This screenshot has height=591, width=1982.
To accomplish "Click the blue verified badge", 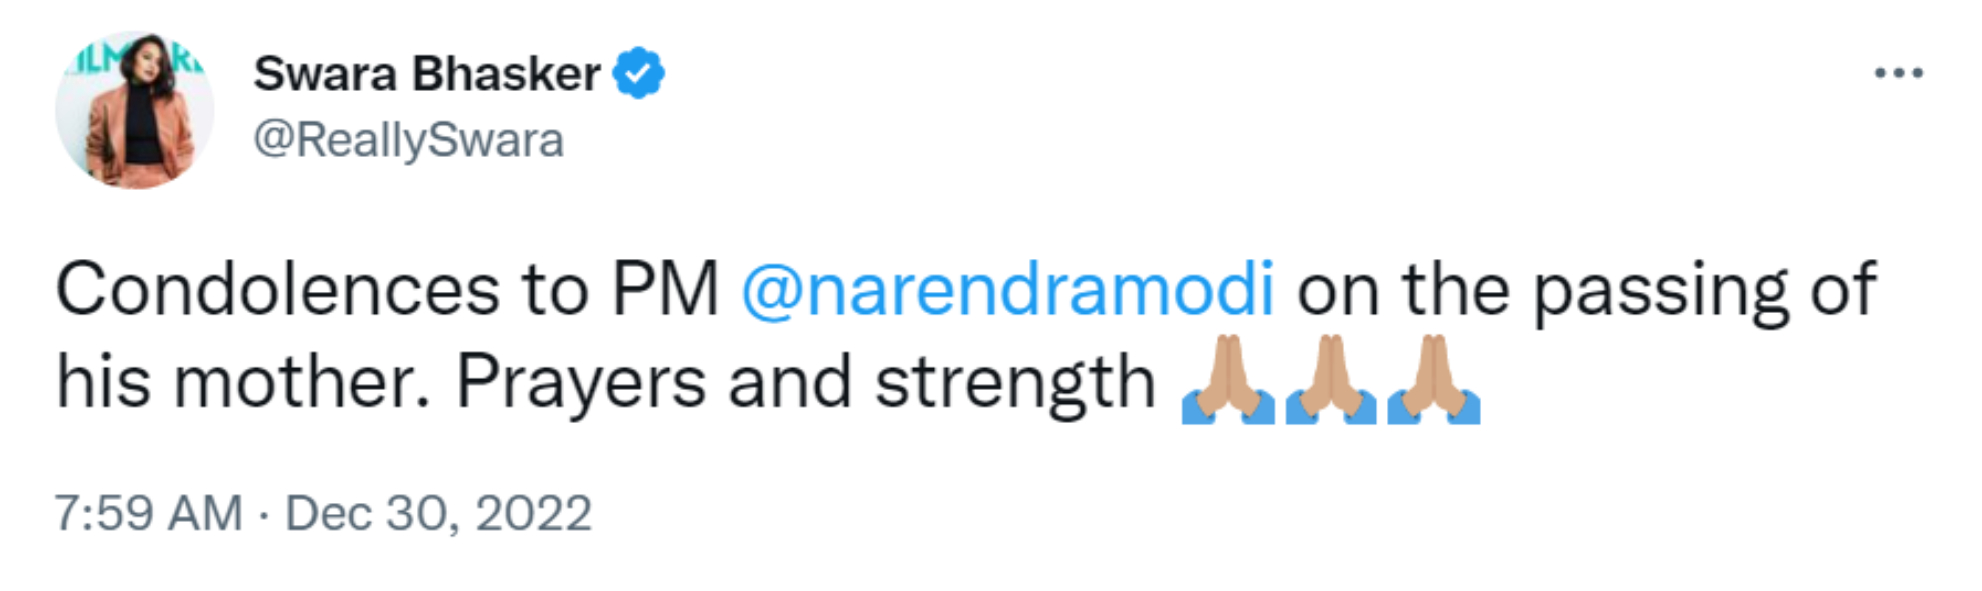I will pos(638,73).
